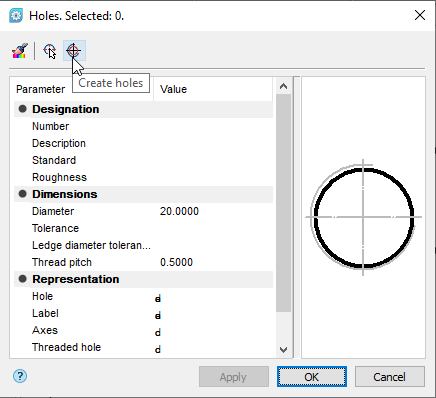Collapse the Designation group

(22, 109)
